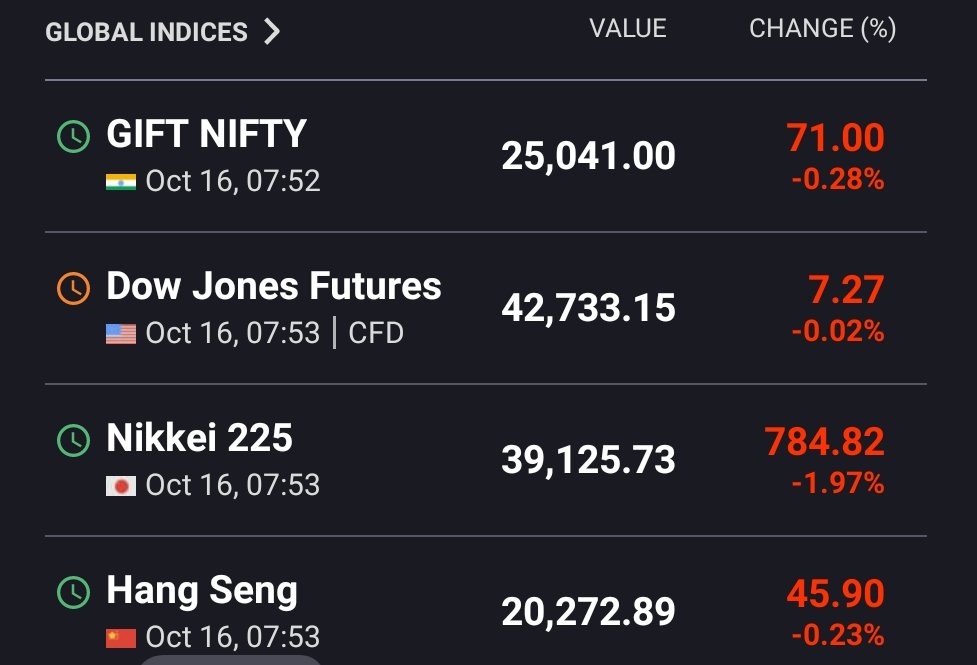The width and height of the screenshot is (977, 665).
Task: Open the GIFT NIFTY index name
Action: [206, 133]
